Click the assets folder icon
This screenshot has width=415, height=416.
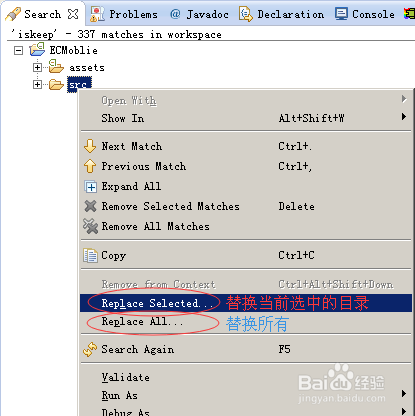point(56,66)
